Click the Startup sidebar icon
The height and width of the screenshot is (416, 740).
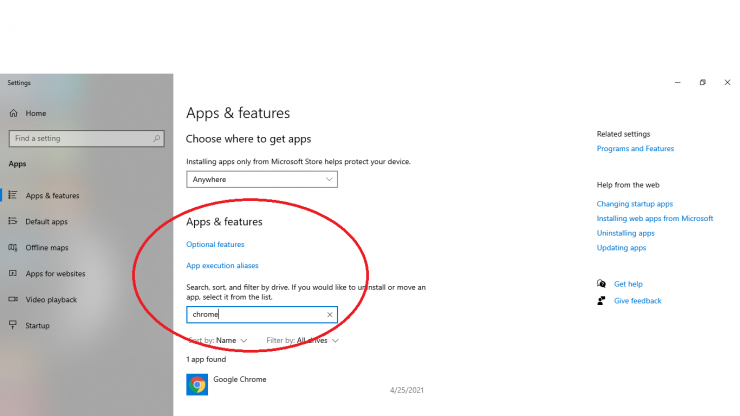pos(13,325)
